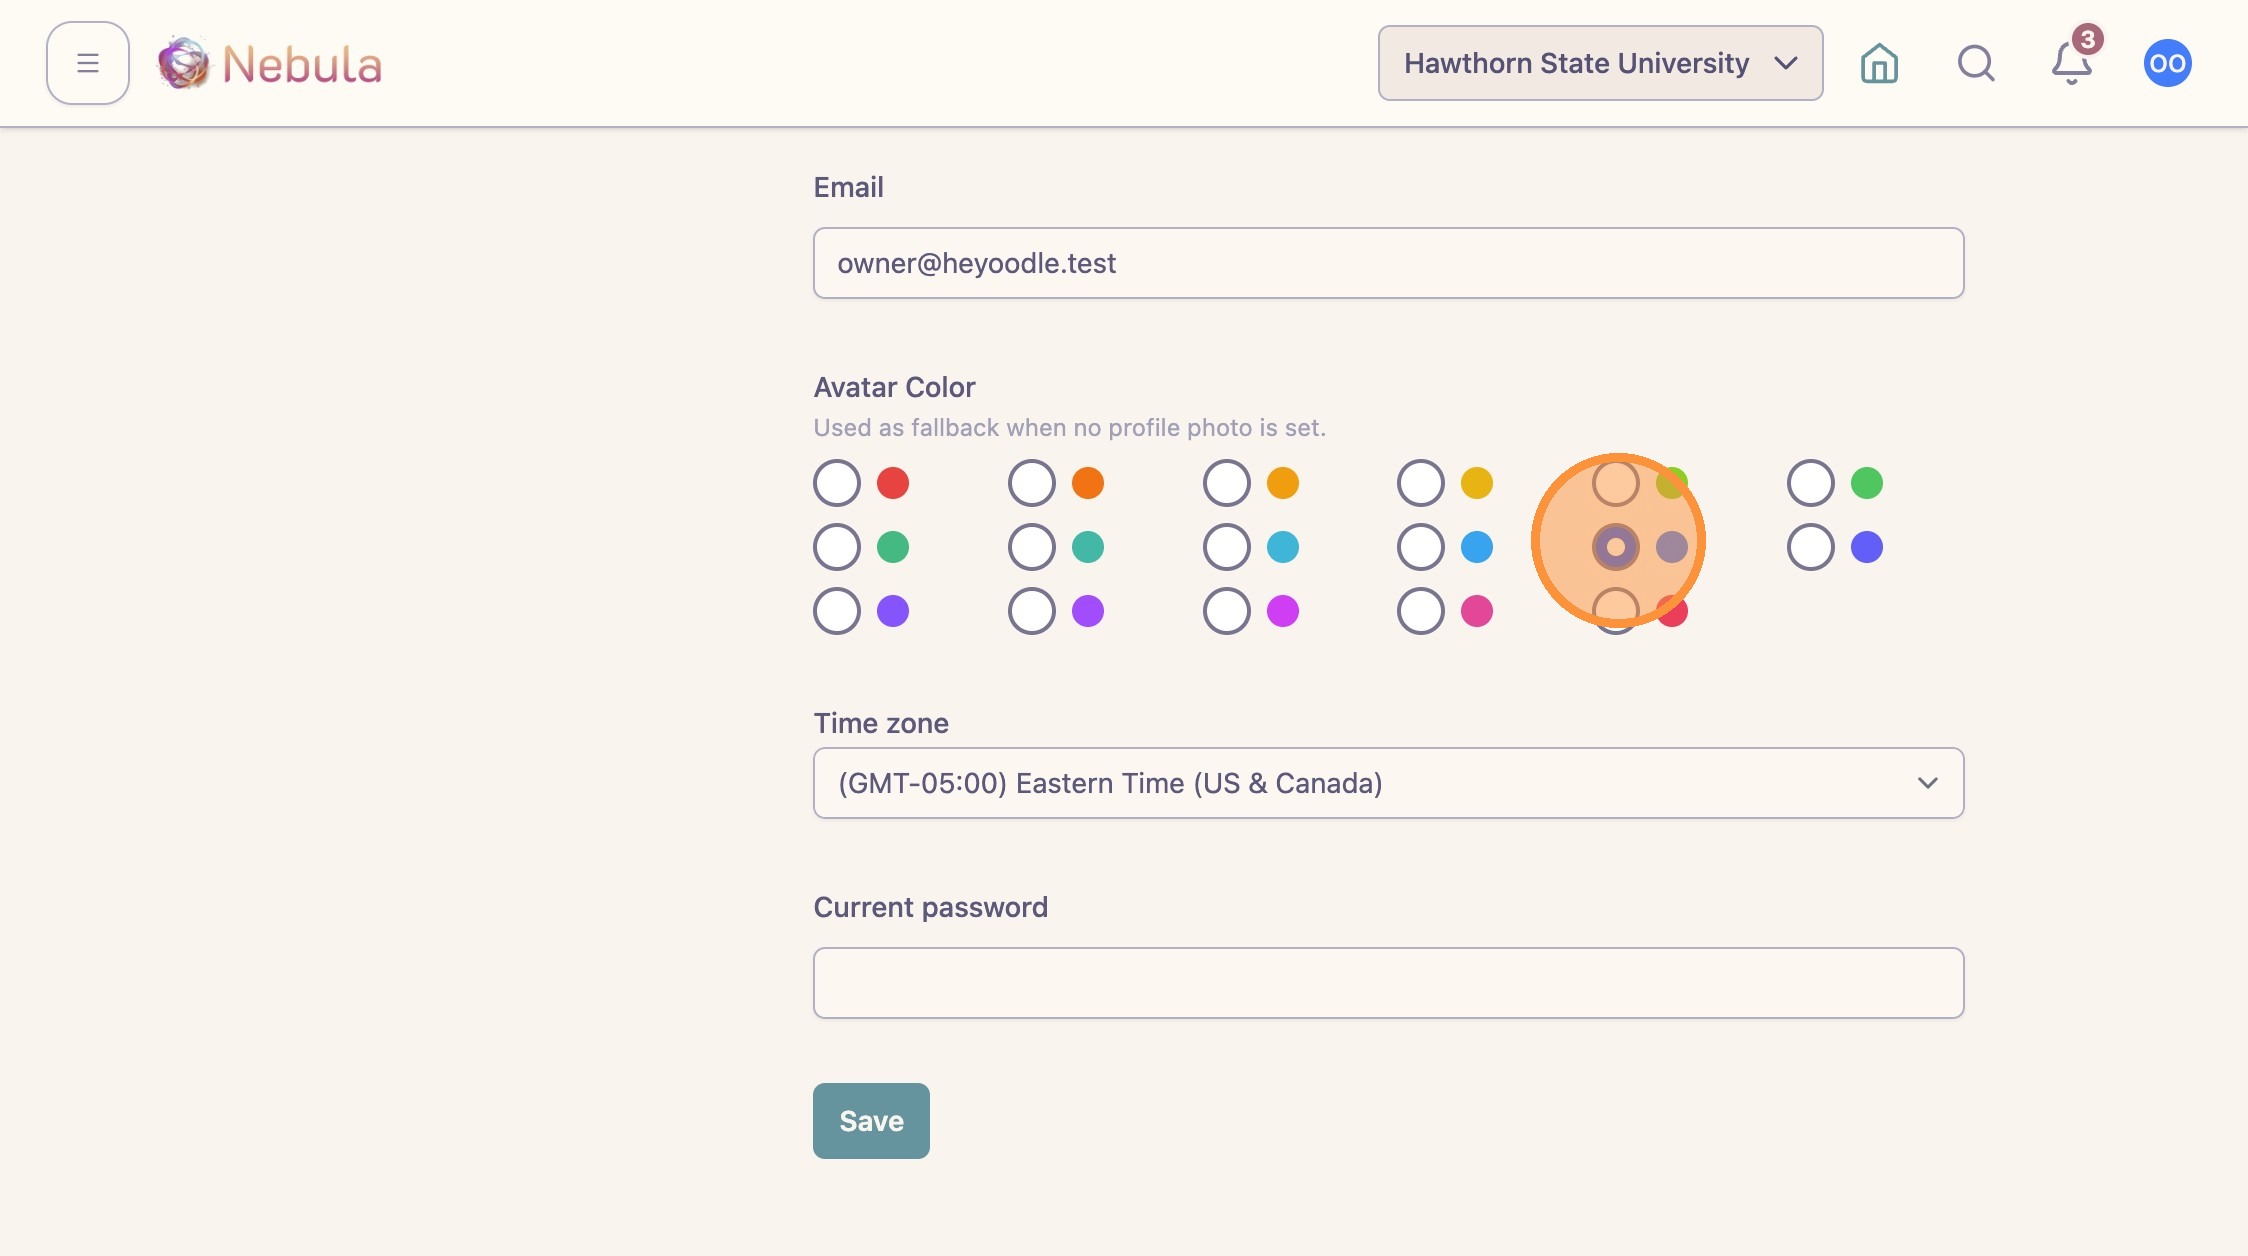2248x1256 pixels.
Task: Focus the Current password field
Action: click(x=1388, y=983)
